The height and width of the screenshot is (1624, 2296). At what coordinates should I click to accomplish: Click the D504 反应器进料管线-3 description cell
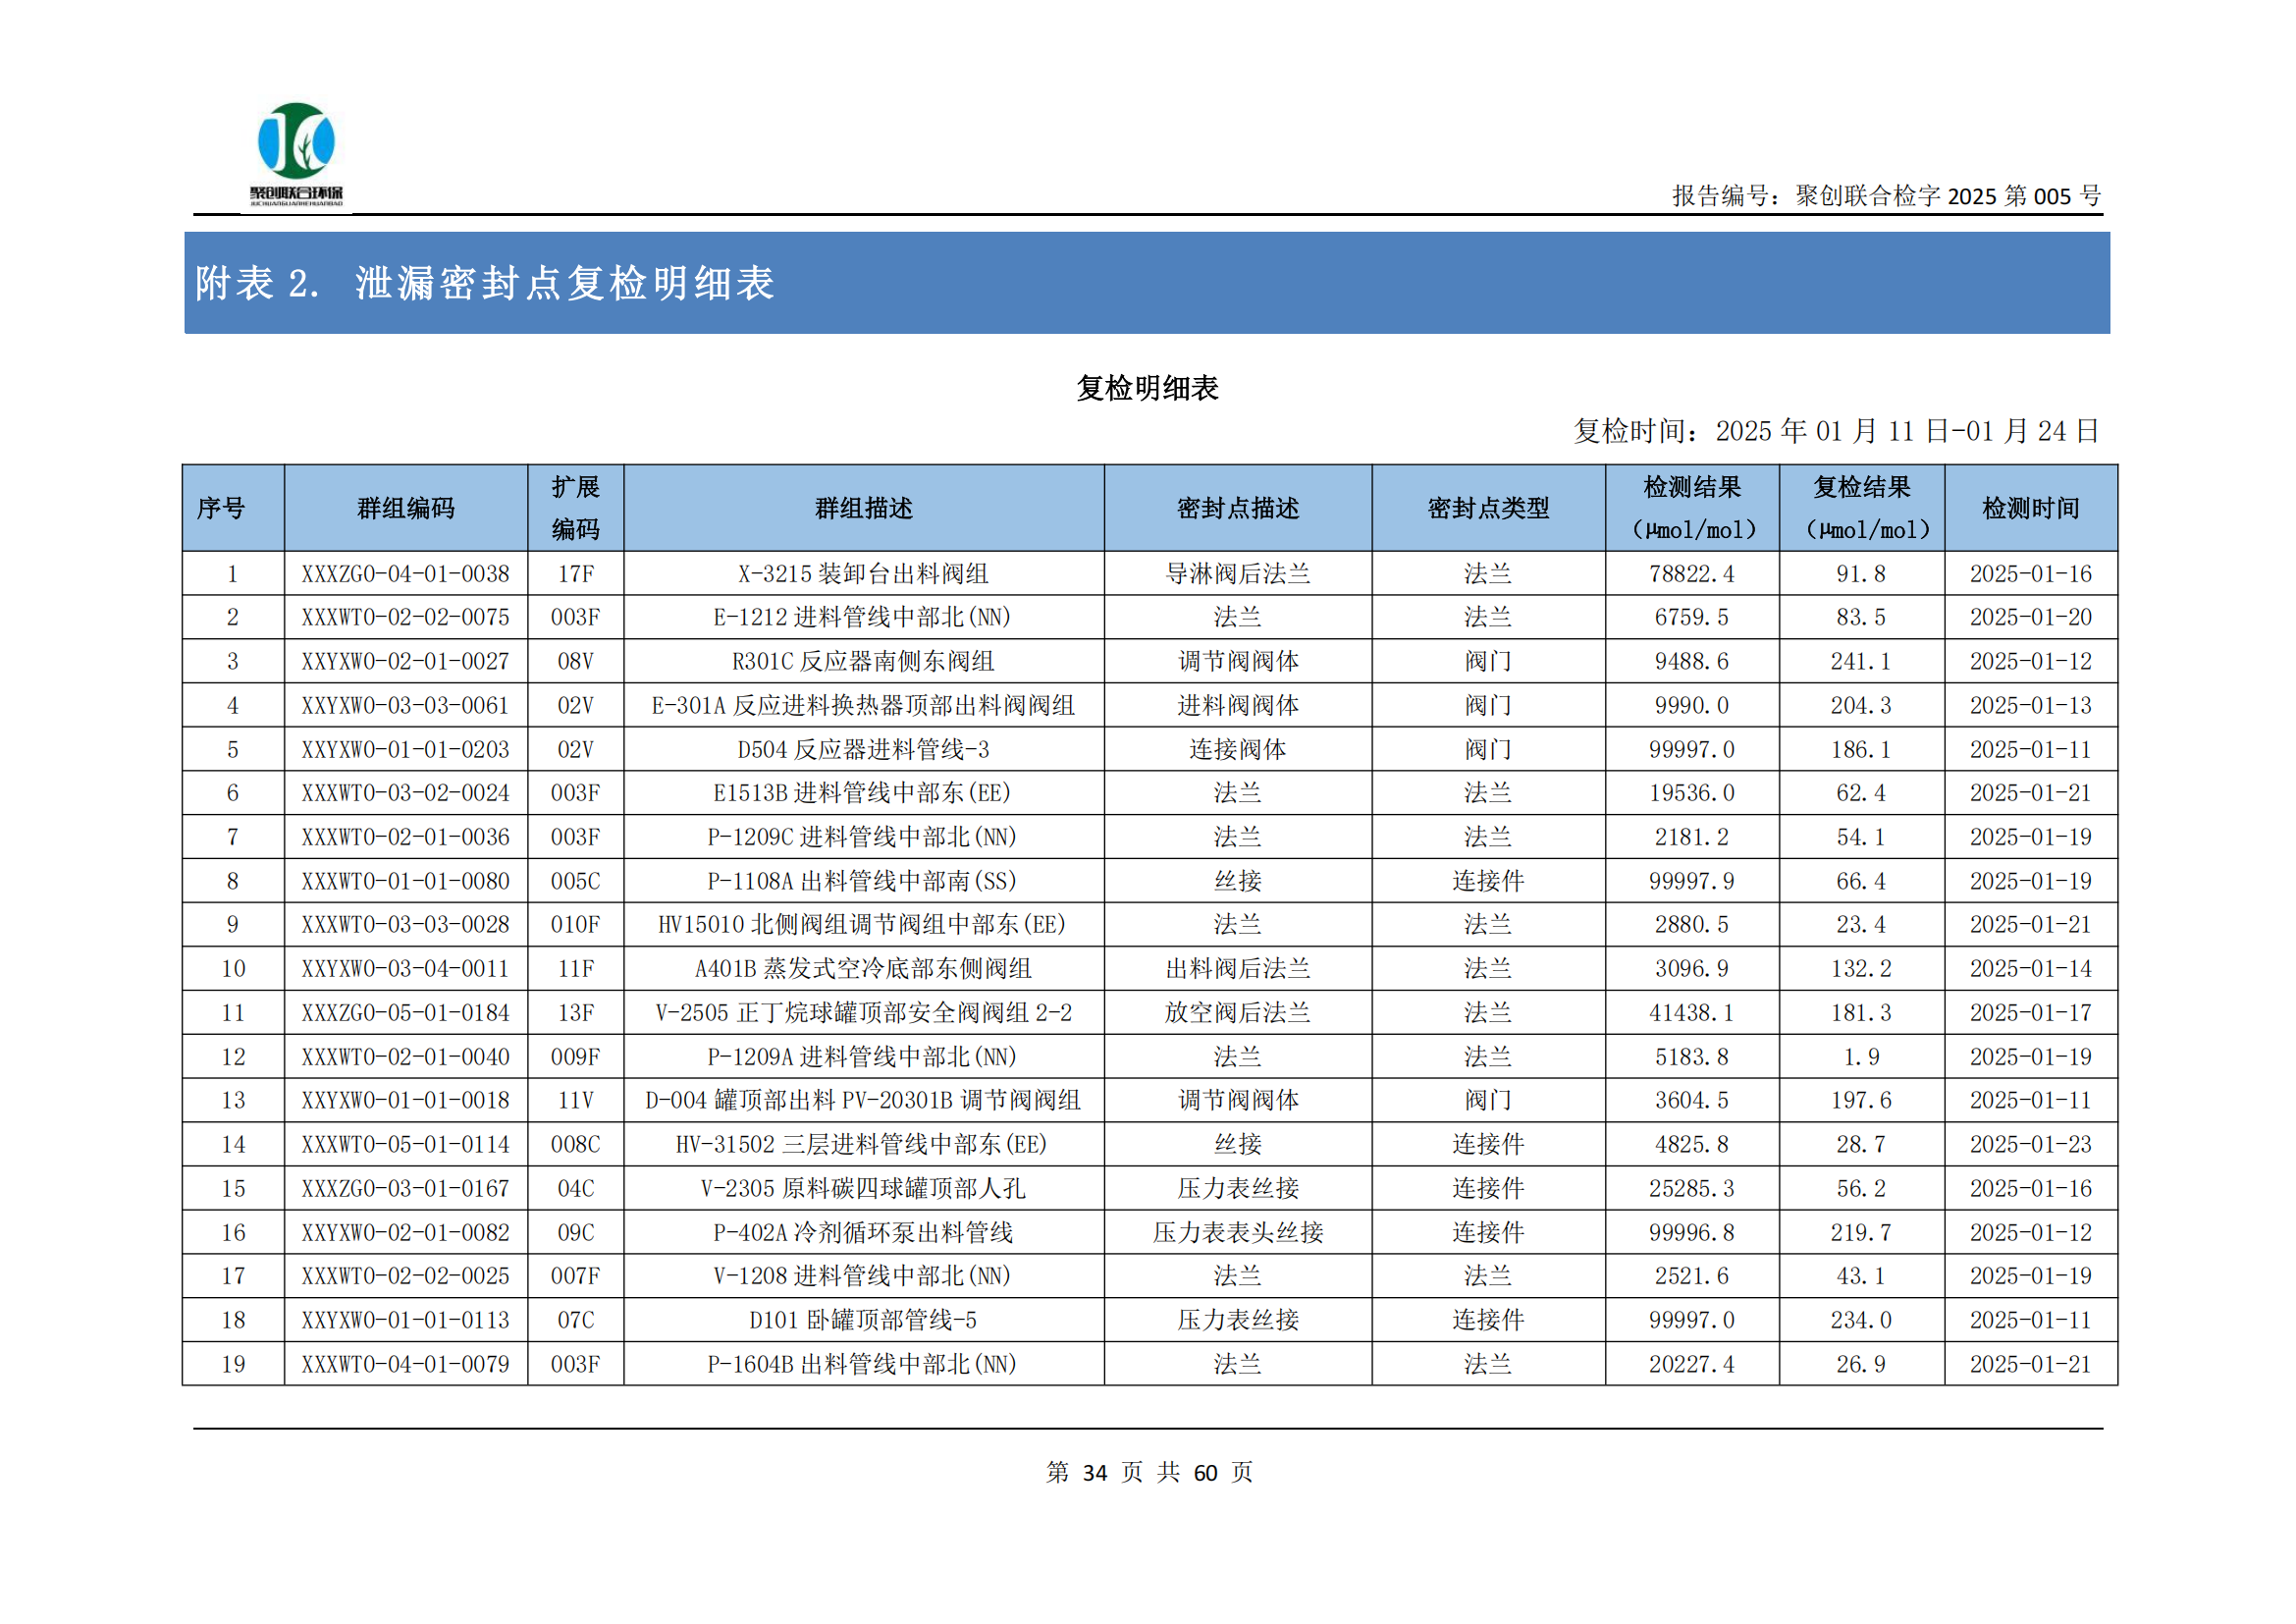point(863,749)
